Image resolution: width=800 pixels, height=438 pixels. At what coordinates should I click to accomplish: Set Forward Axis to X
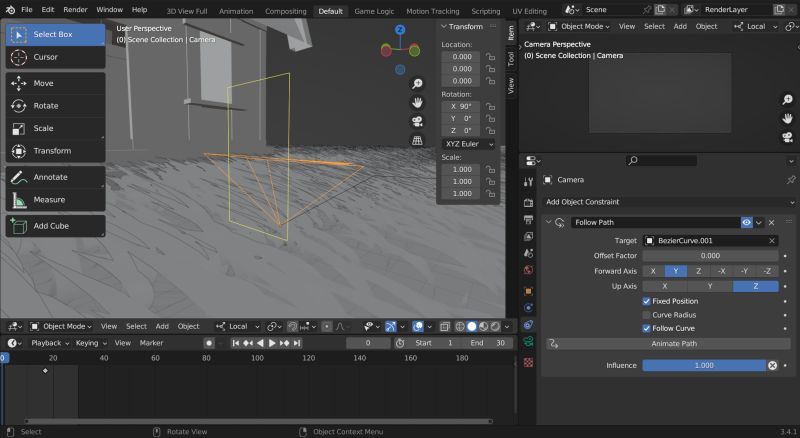click(653, 271)
